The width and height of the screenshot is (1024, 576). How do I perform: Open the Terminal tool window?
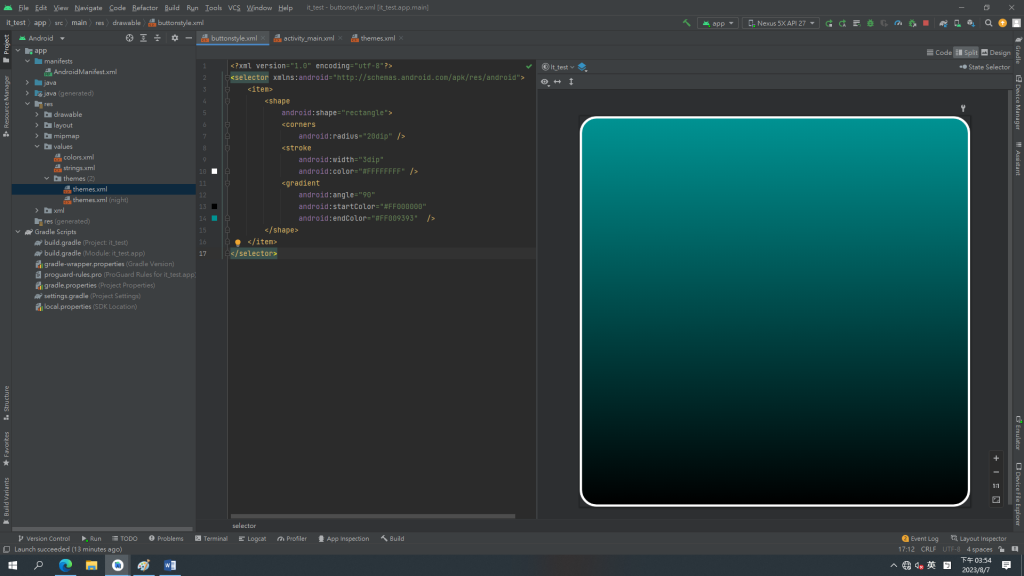[211, 539]
